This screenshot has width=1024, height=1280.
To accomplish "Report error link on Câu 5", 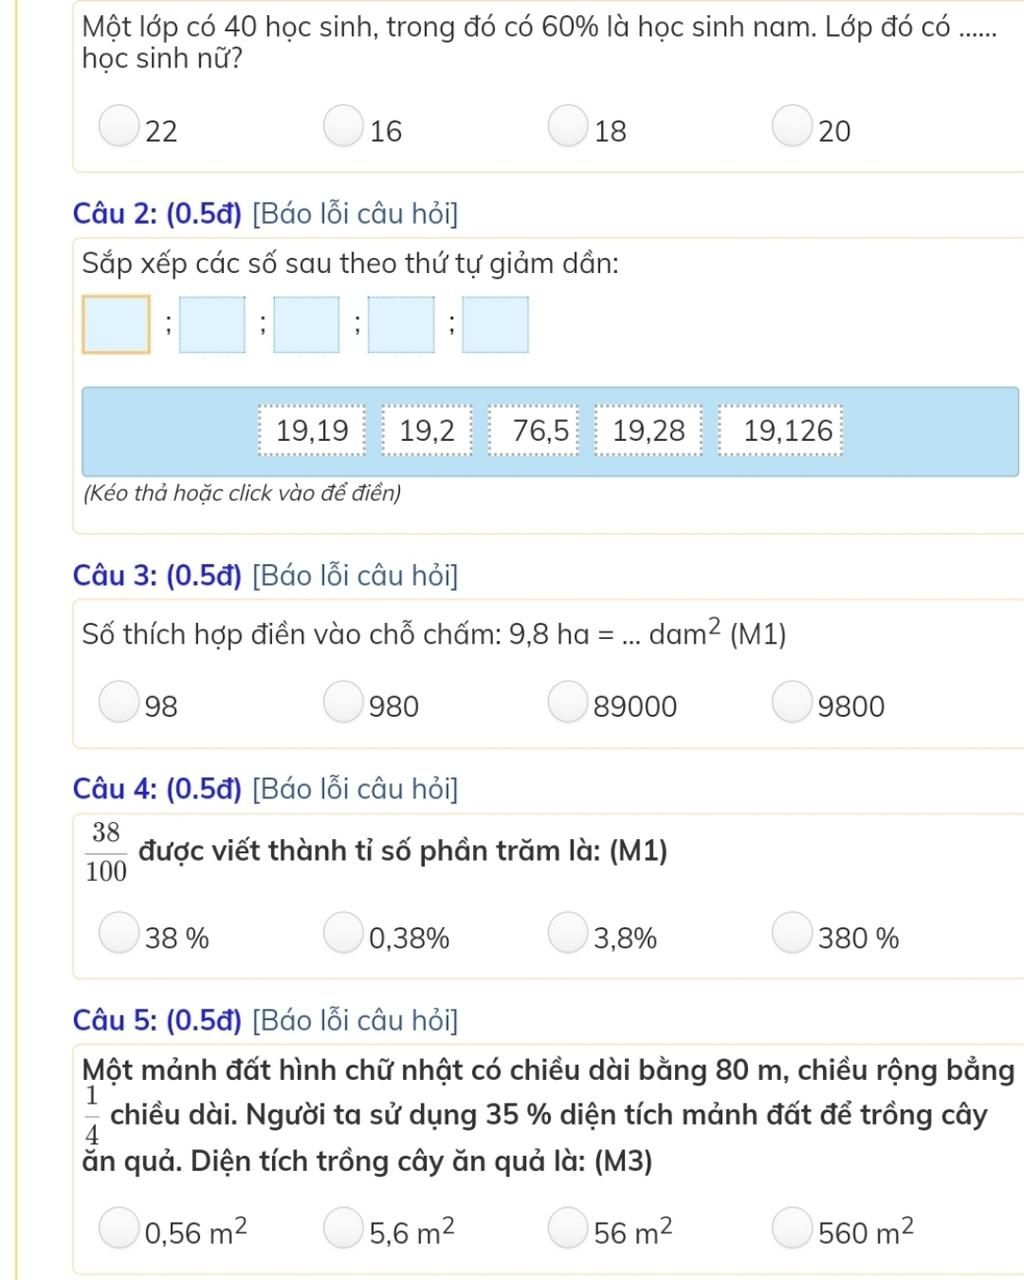I will (356, 1021).
